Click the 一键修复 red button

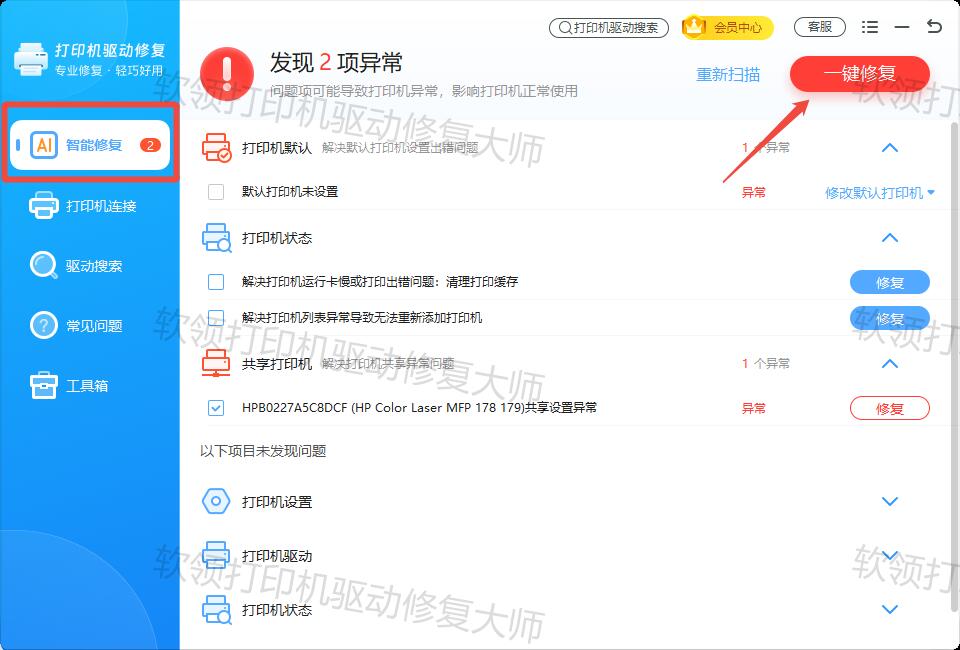pyautogui.click(x=860, y=73)
